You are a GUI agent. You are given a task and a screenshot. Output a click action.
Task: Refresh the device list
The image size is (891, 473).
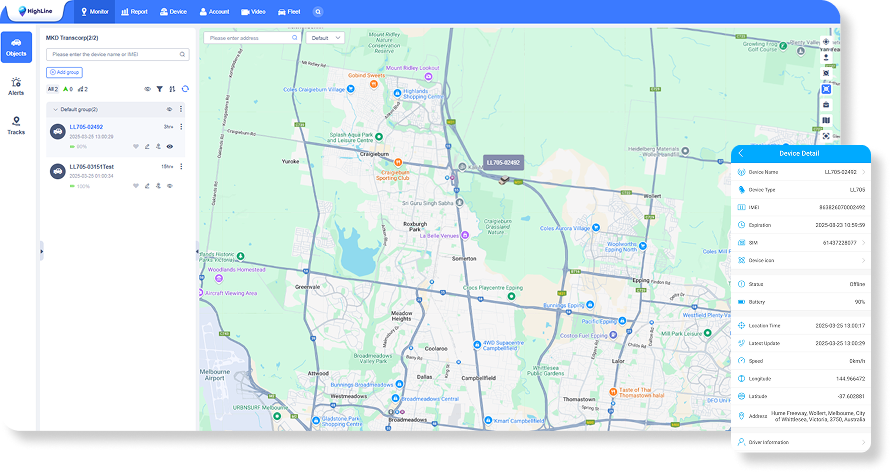(x=185, y=89)
